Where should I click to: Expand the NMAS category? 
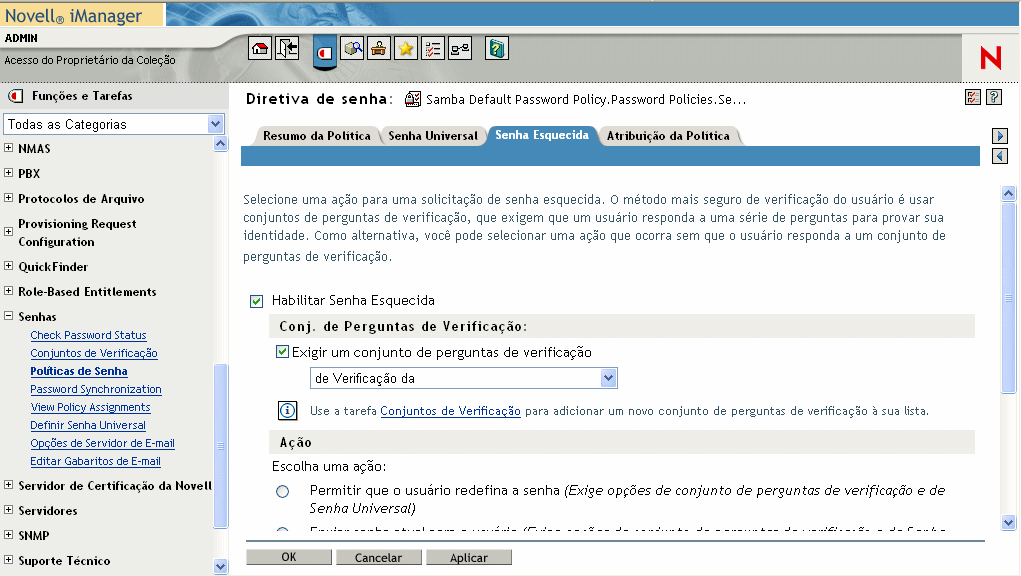[8, 148]
